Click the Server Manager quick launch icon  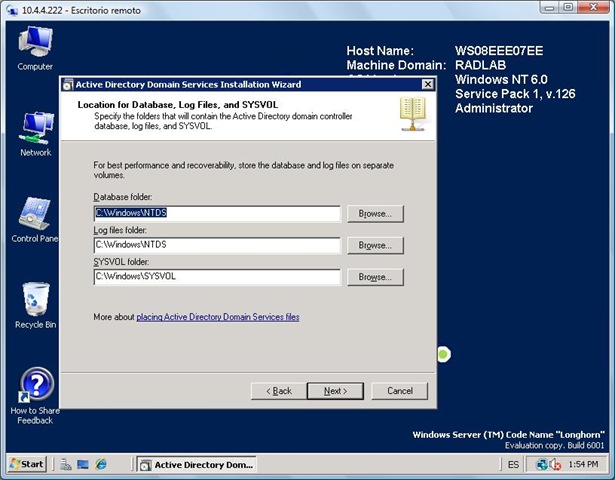pyautogui.click(x=65, y=465)
